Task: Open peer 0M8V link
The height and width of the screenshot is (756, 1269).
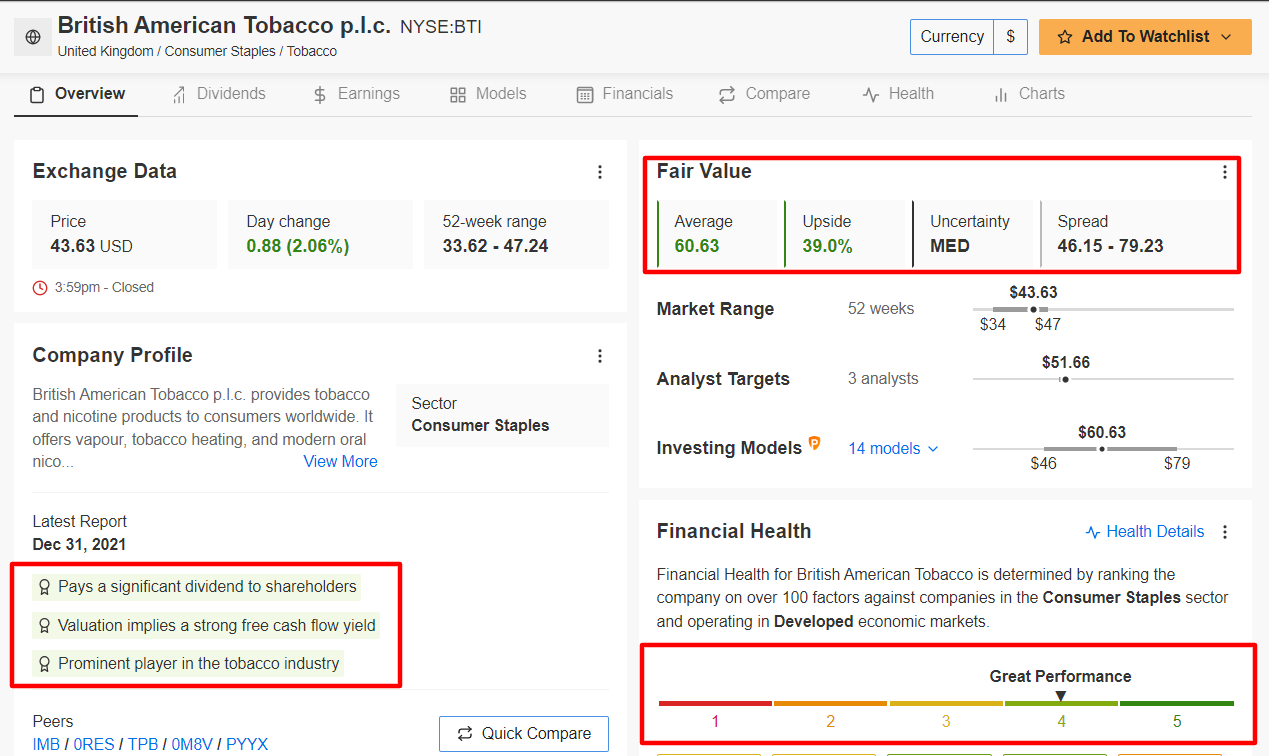Action: point(193,745)
